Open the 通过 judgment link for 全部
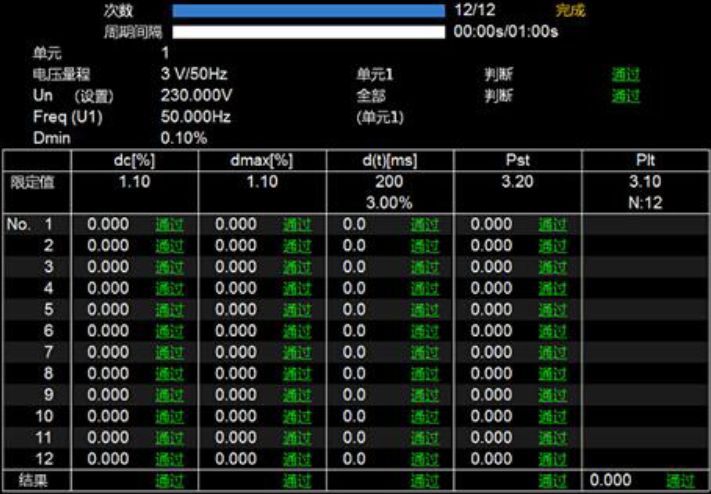This screenshot has width=711, height=494. pyautogui.click(x=626, y=96)
